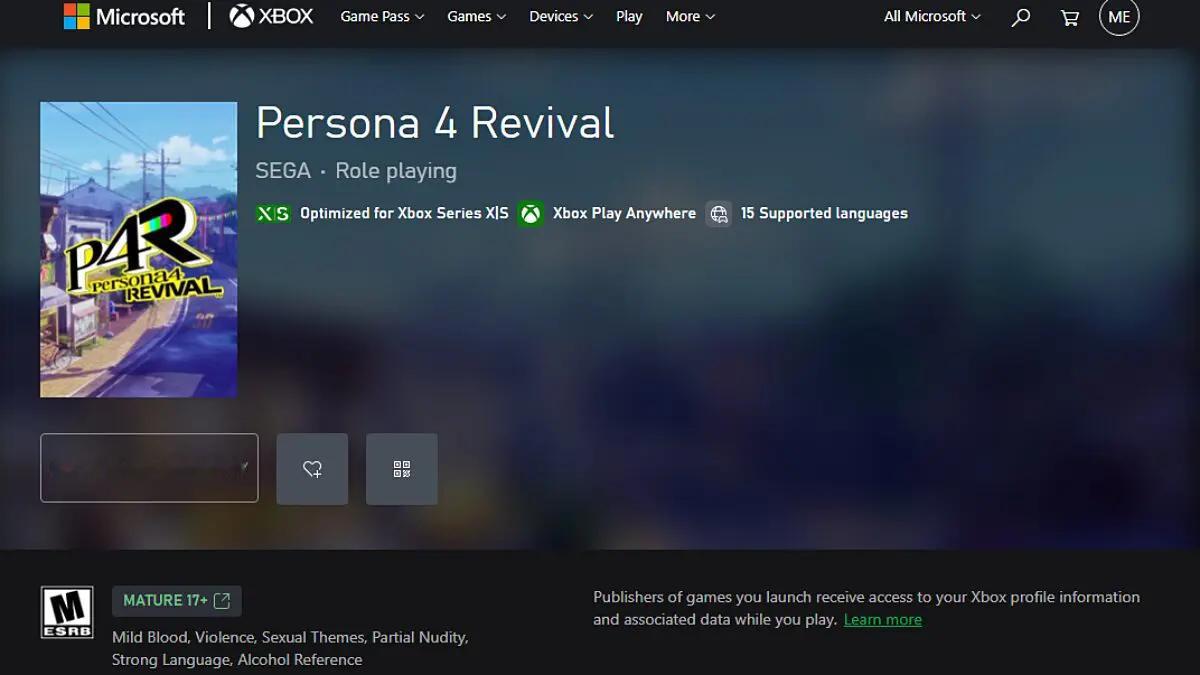Click the Optimized for Xbox Series X|S badge icon
Viewport: 1200px width, 675px height.
coord(273,213)
